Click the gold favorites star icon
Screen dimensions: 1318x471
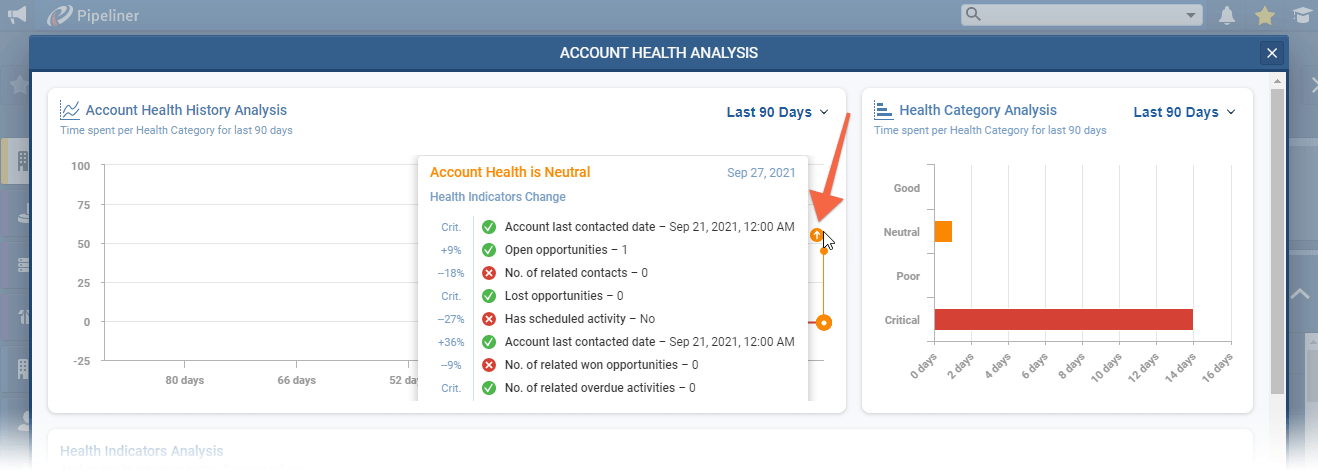(x=1265, y=15)
